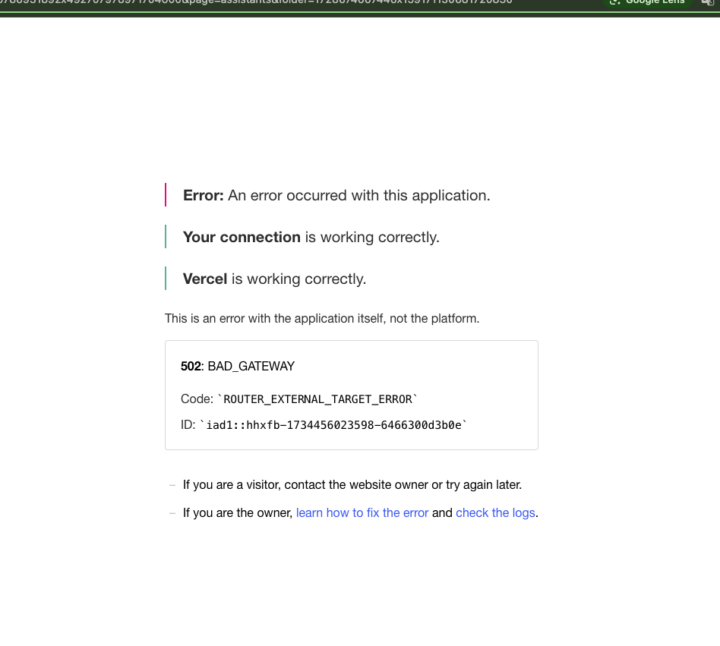The image size is (720, 646).
Task: Open the 'check the logs' link
Action: [495, 512]
